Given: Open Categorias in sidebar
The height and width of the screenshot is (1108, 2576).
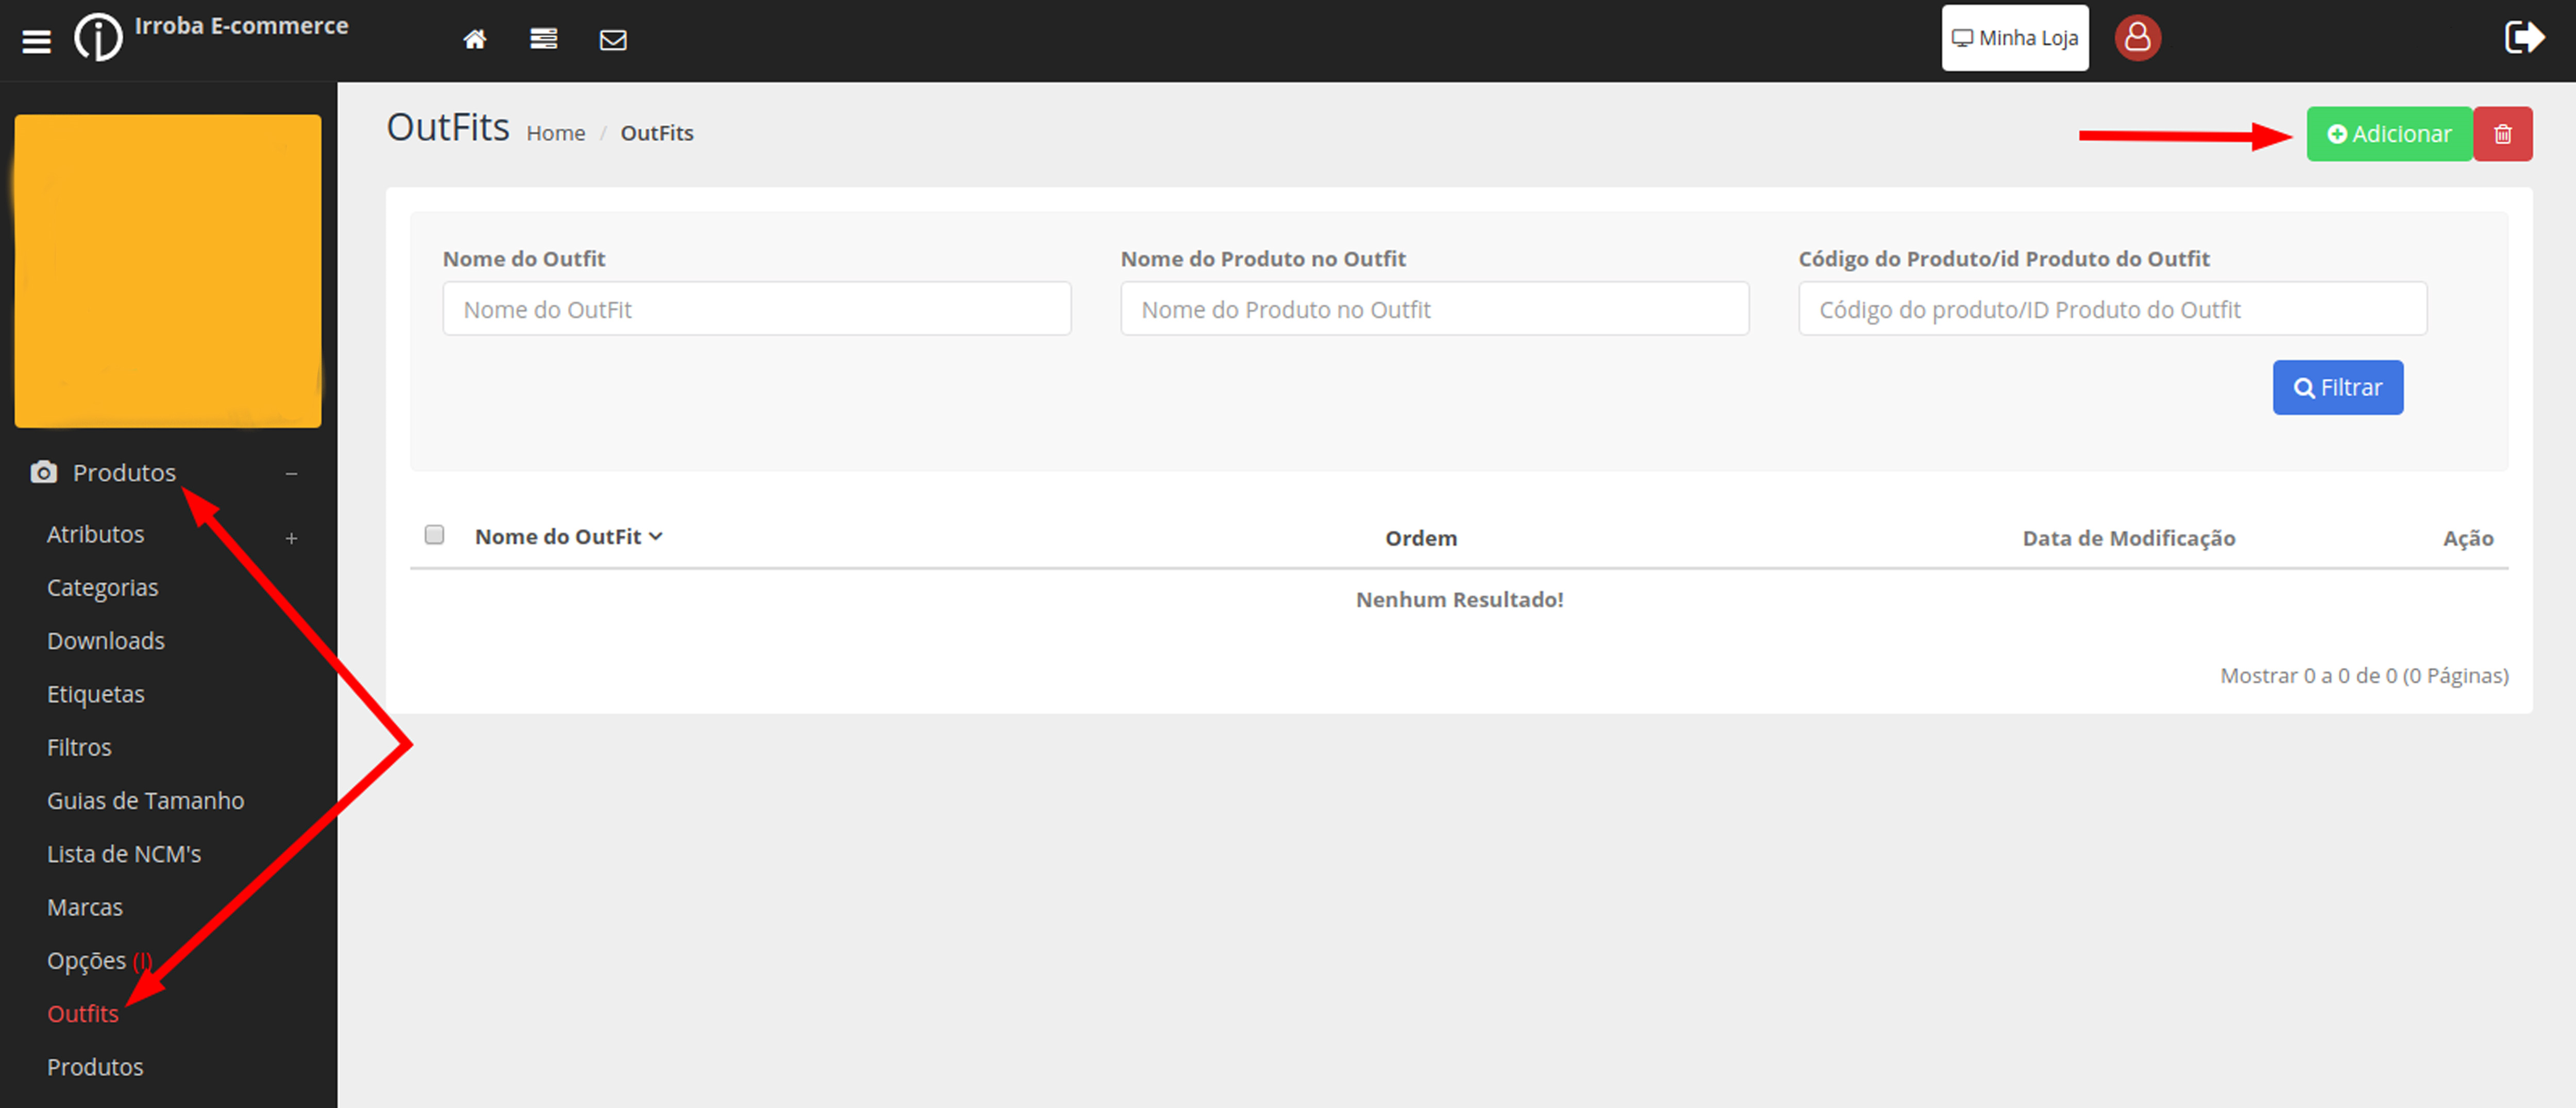Looking at the screenshot, I should click(x=103, y=587).
